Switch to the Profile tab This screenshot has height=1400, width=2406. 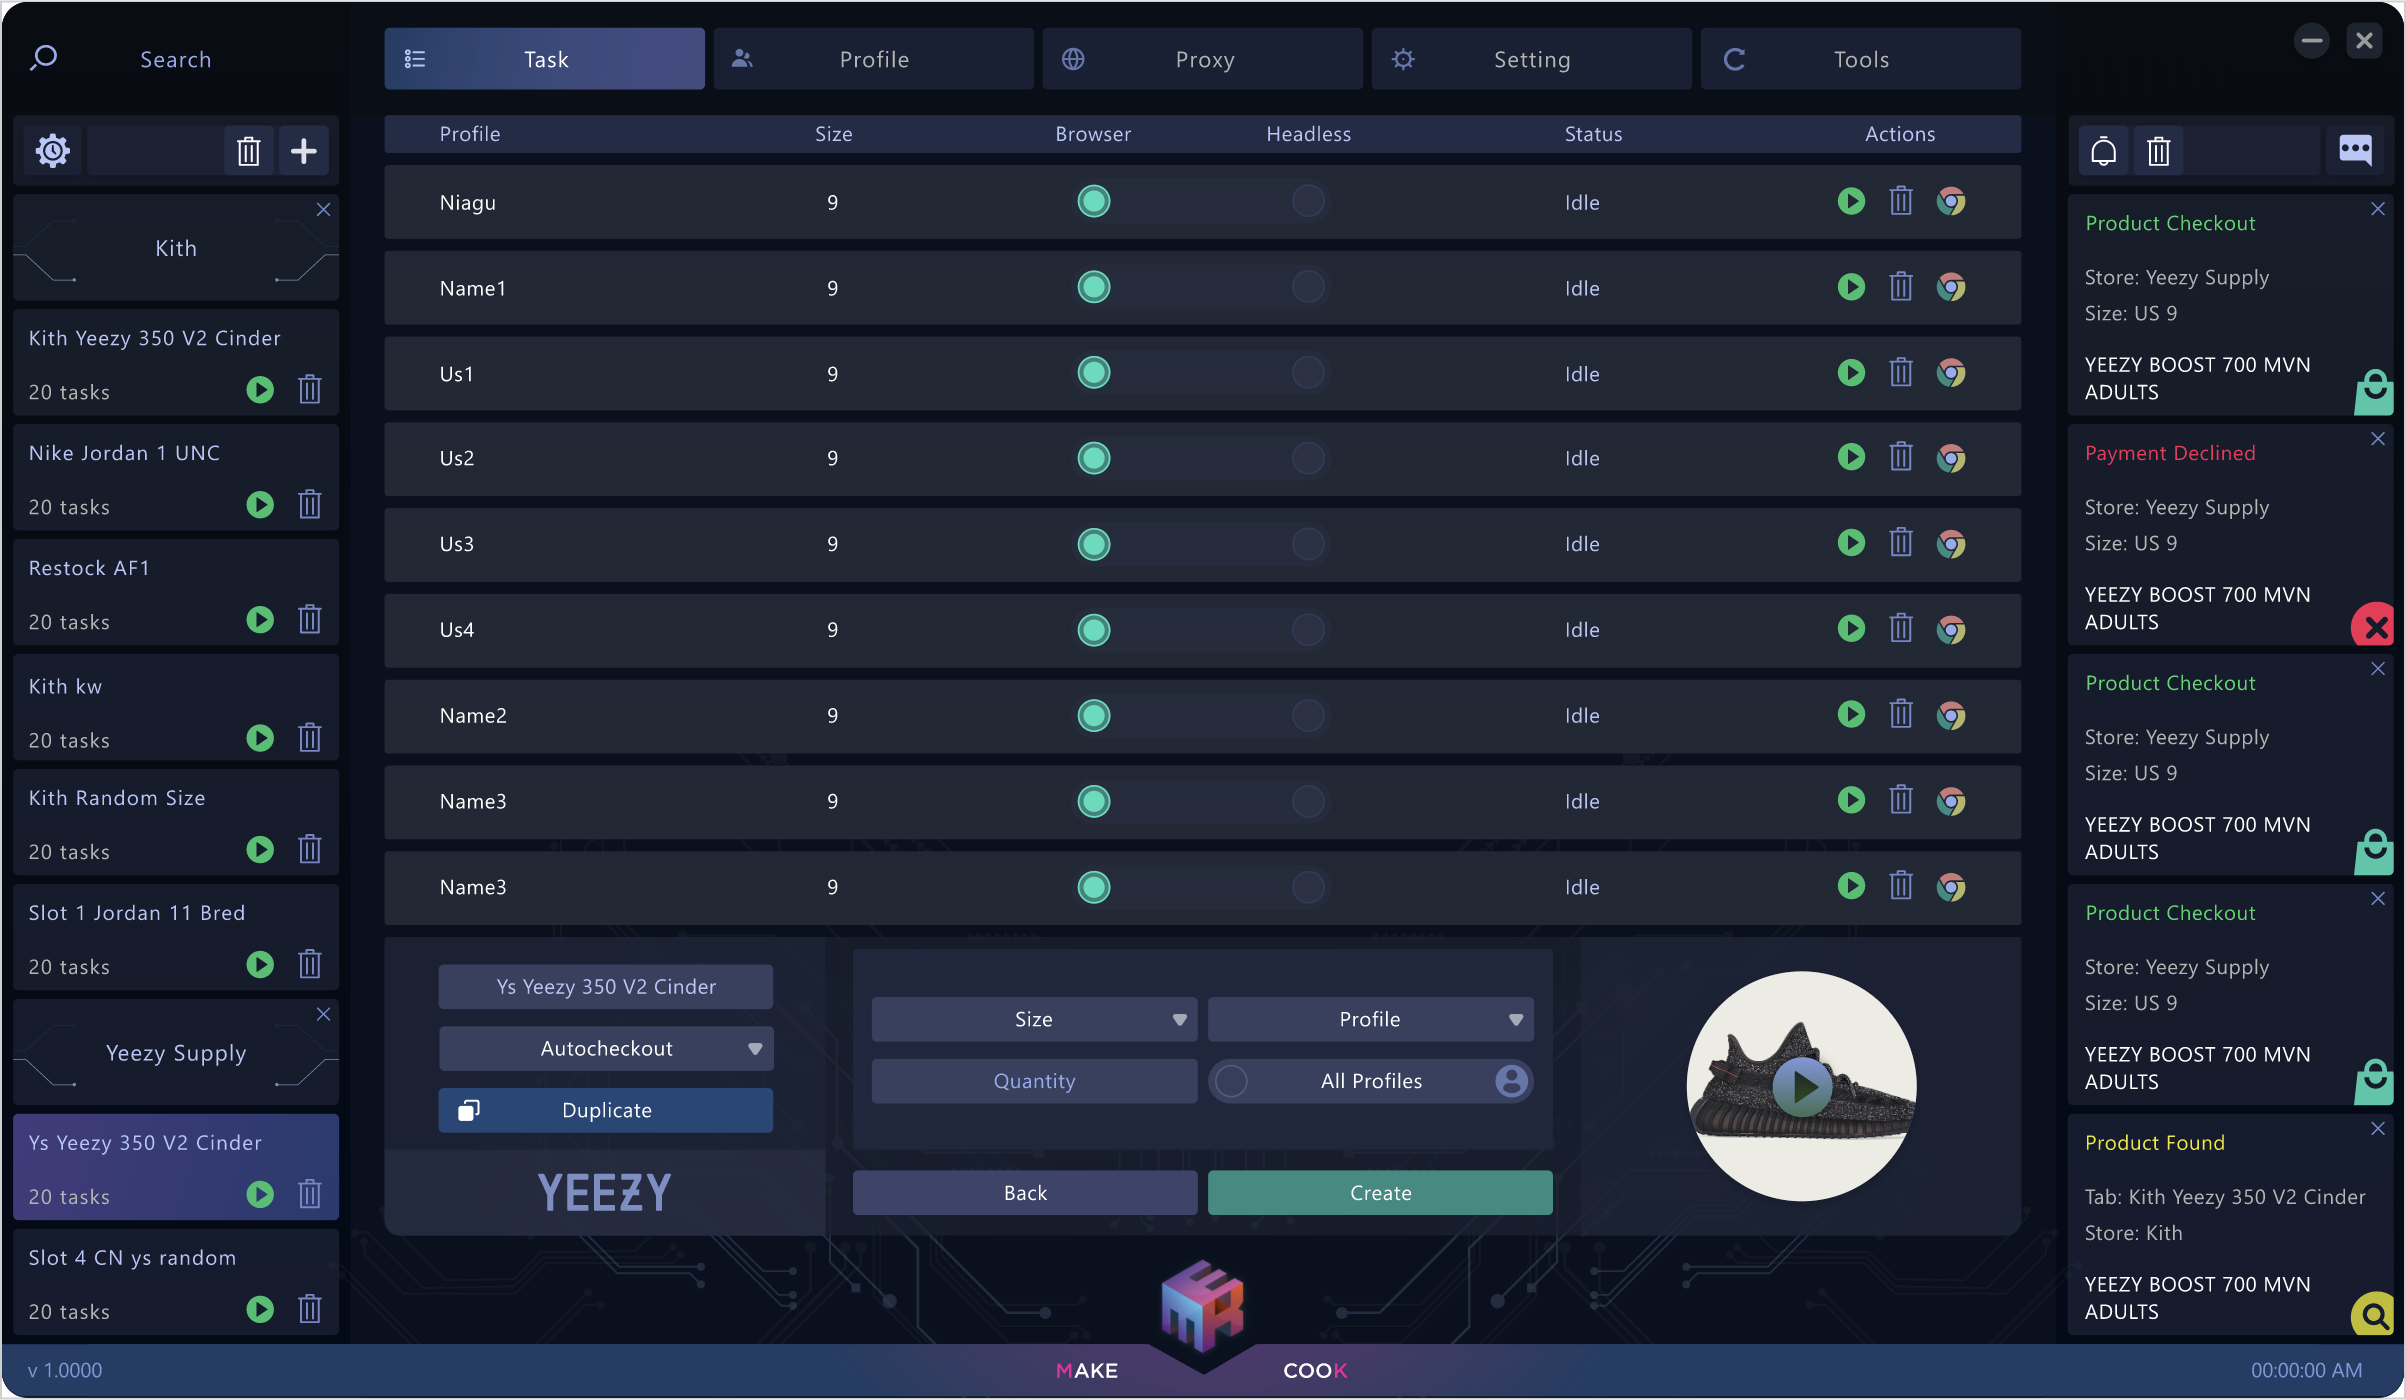click(874, 59)
